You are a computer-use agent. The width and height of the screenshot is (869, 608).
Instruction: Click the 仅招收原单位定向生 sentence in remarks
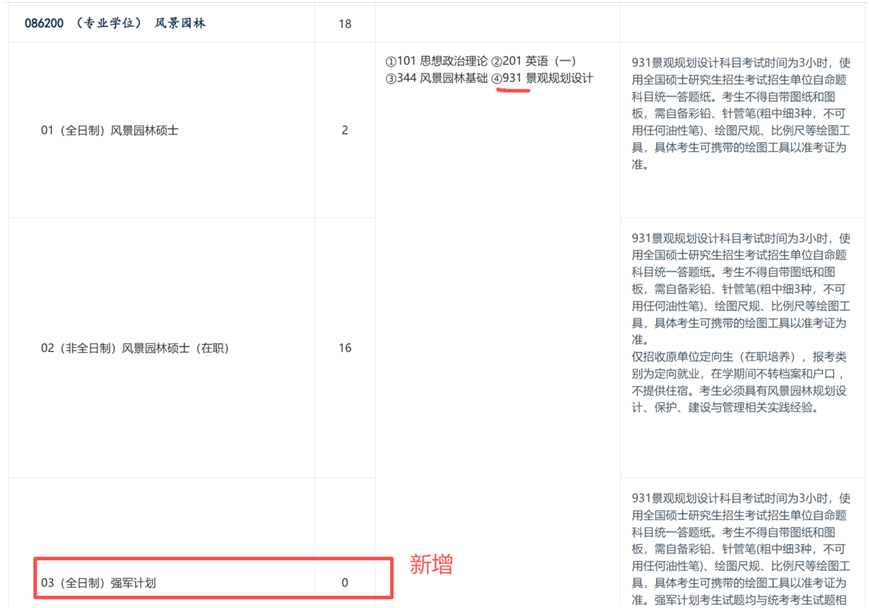741,356
